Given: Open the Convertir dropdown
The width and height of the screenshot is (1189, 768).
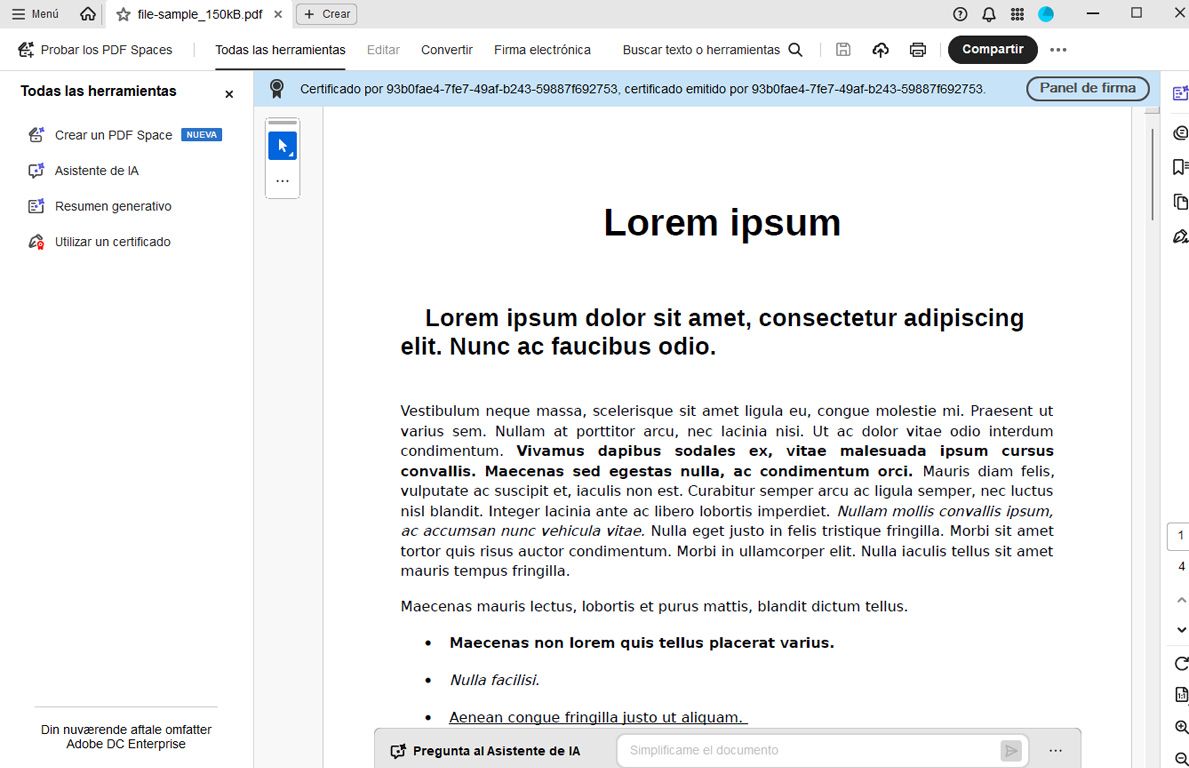Looking at the screenshot, I should tap(446, 49).
